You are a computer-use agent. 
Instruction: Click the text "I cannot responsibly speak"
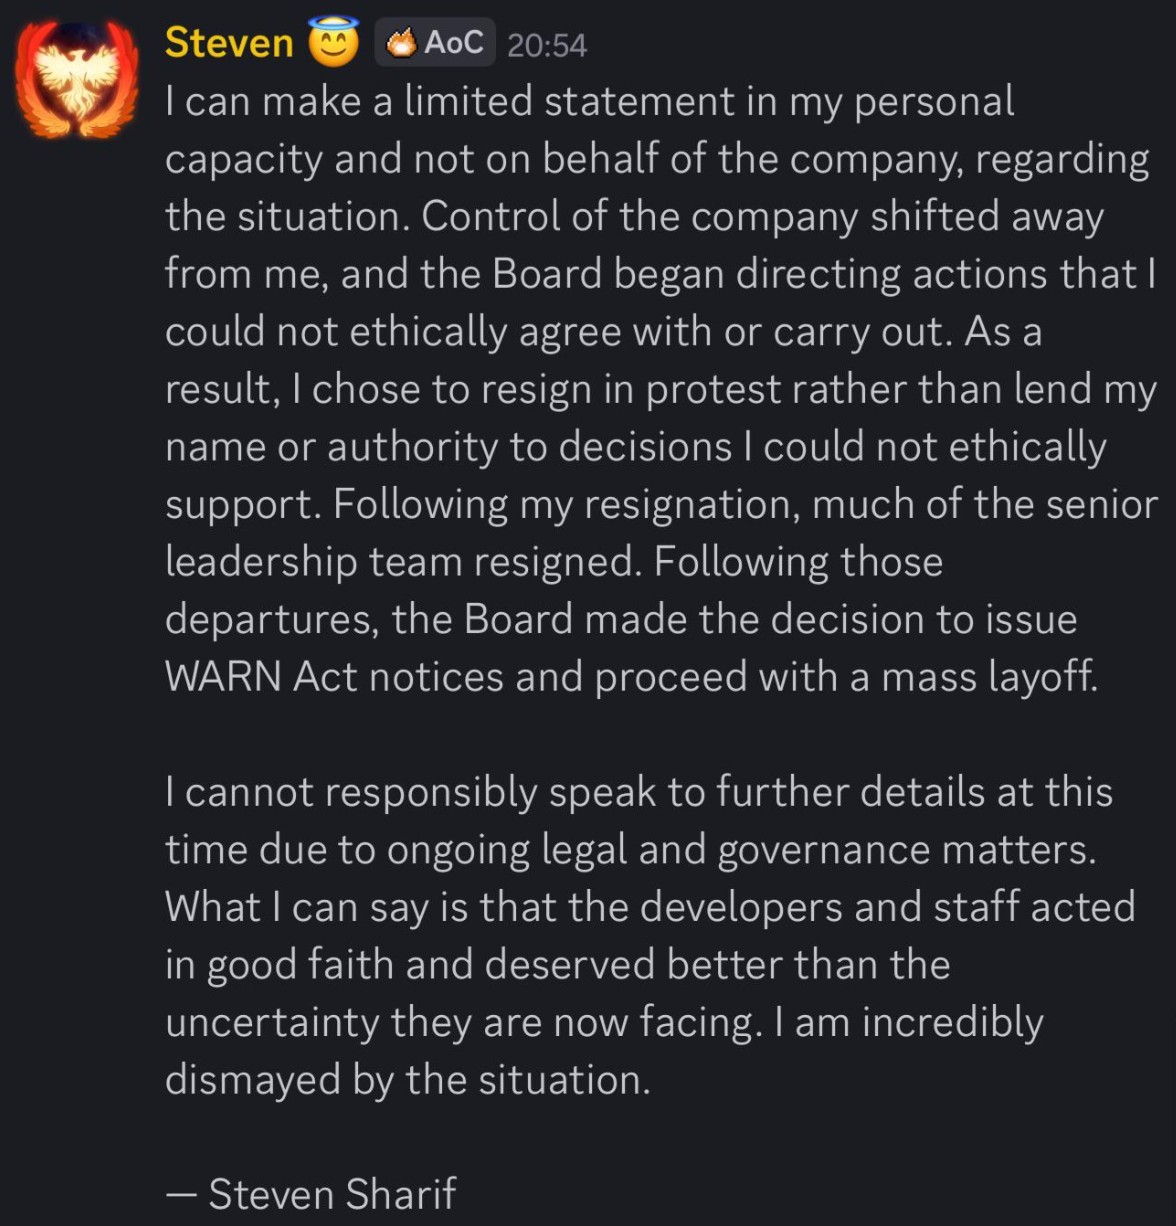(352, 792)
